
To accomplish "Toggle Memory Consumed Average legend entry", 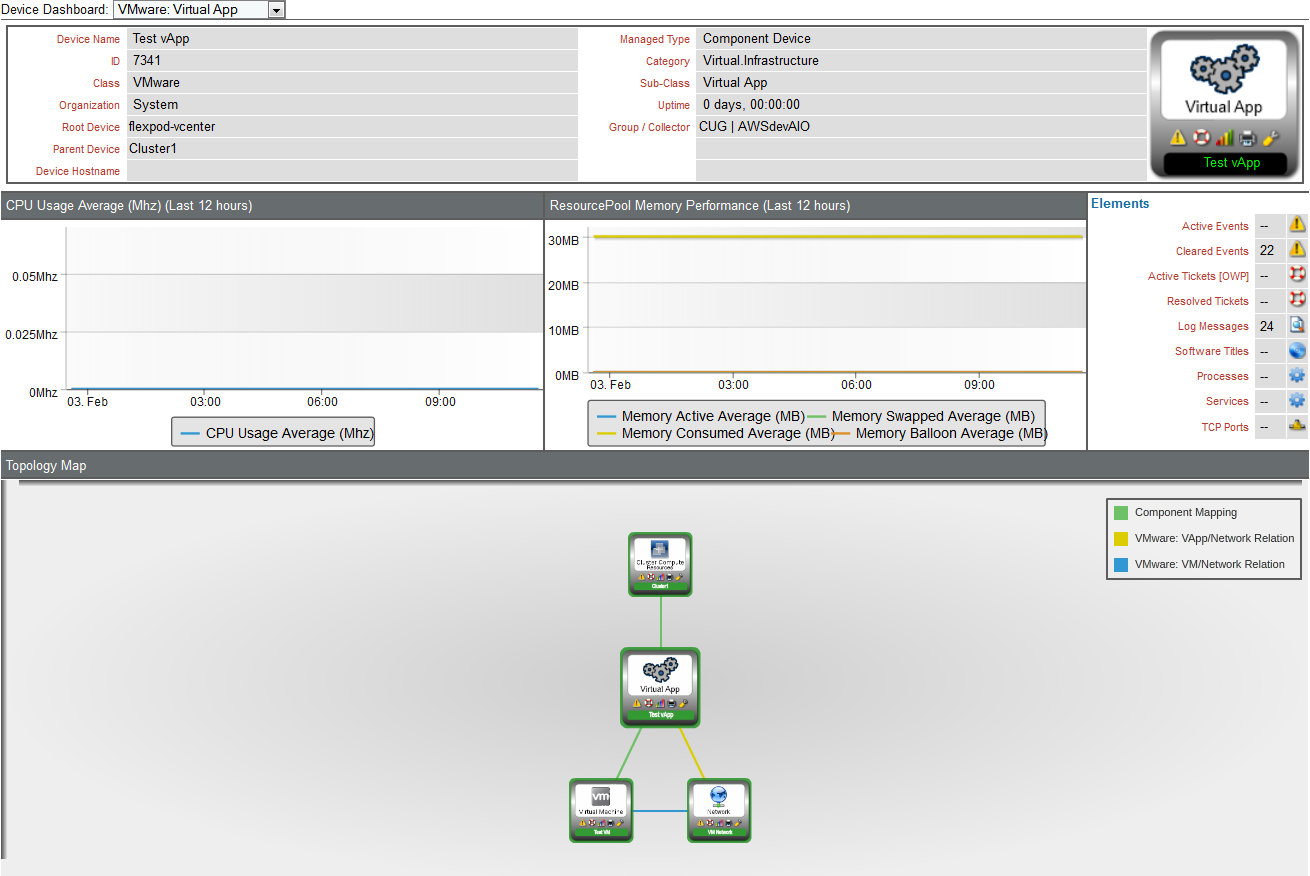I will coord(715,433).
